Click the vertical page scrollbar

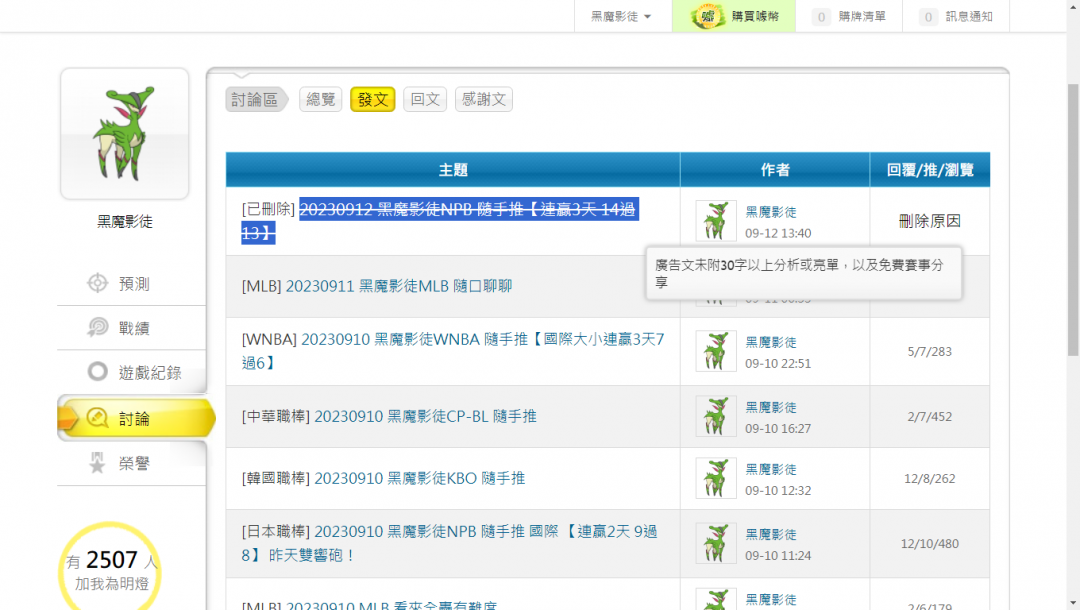coord(1073,218)
